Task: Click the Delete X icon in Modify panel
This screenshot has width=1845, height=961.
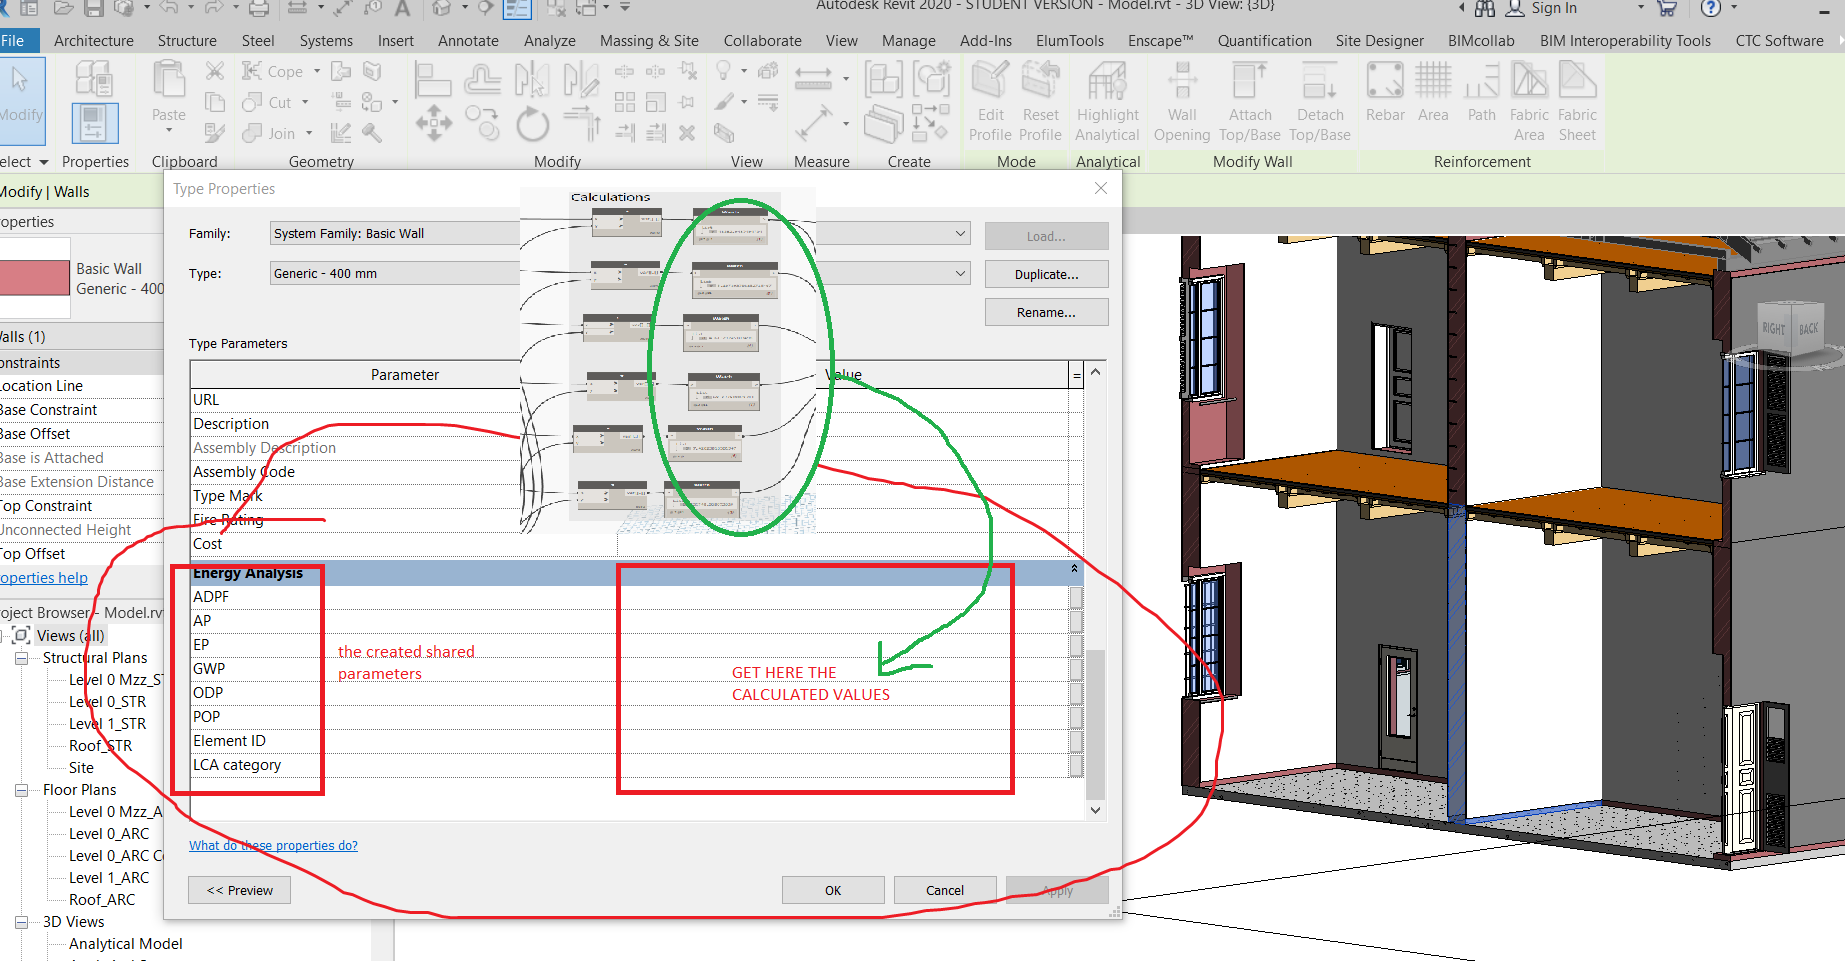Action: (x=687, y=133)
